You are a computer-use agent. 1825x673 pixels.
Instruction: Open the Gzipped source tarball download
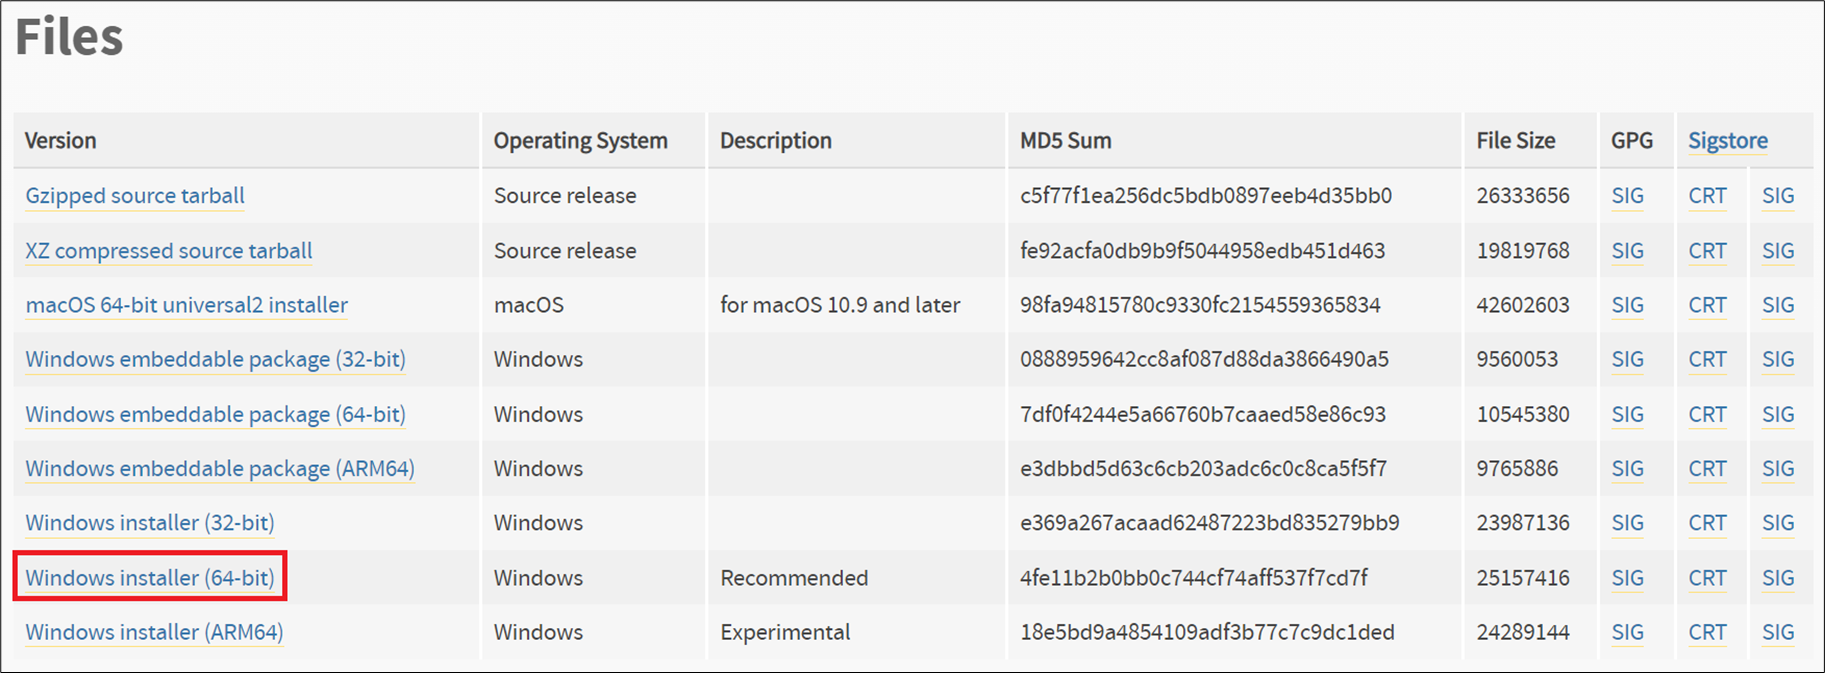[x=135, y=196]
